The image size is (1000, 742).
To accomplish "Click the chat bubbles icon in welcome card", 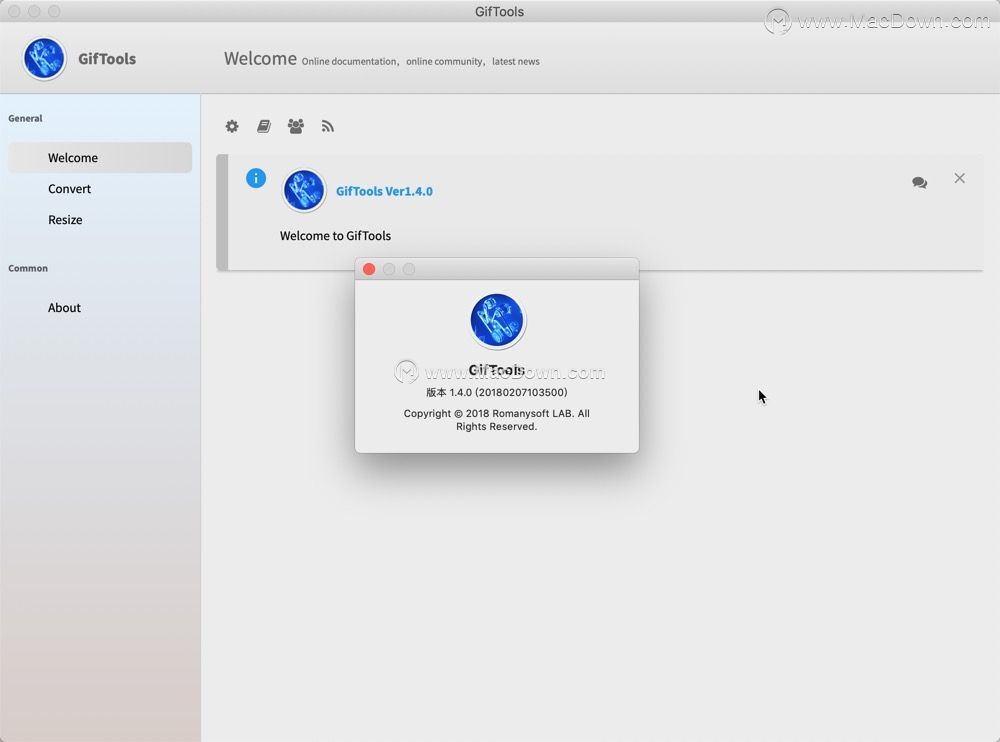I will pyautogui.click(x=919, y=183).
